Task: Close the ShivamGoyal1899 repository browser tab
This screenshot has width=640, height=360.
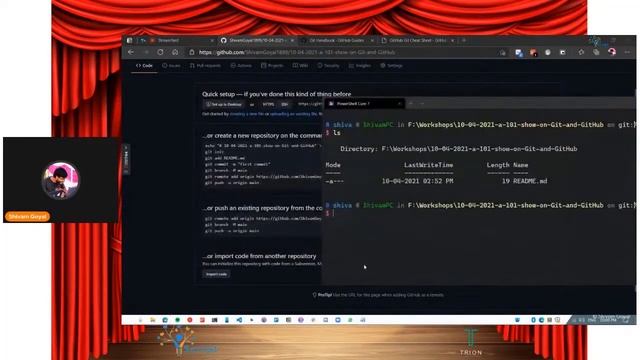Action: 292,40
